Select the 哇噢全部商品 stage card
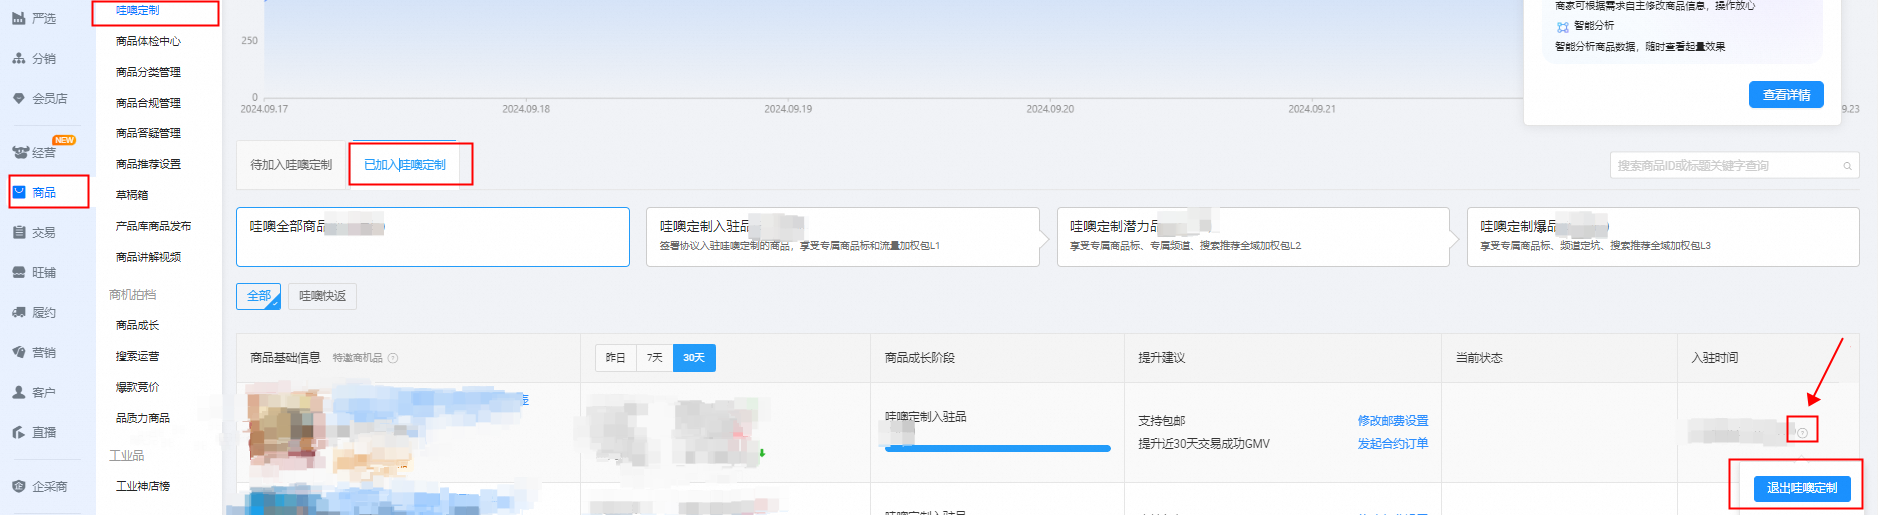 [432, 237]
